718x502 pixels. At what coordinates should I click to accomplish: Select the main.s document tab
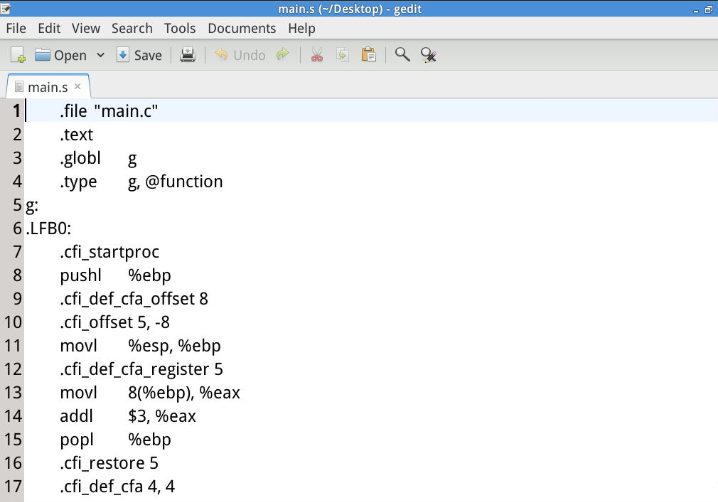(x=48, y=87)
